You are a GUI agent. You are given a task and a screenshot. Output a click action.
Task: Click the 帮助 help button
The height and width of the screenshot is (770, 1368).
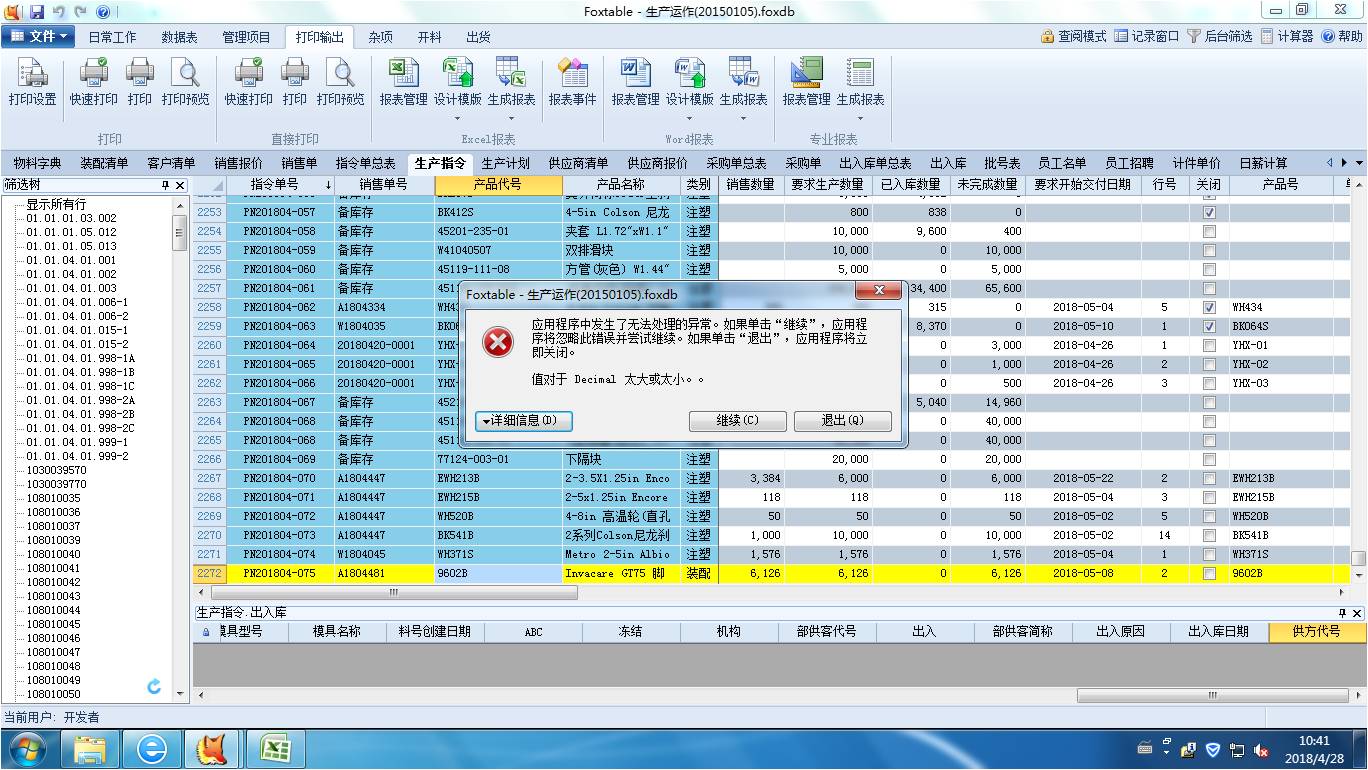click(x=1342, y=36)
